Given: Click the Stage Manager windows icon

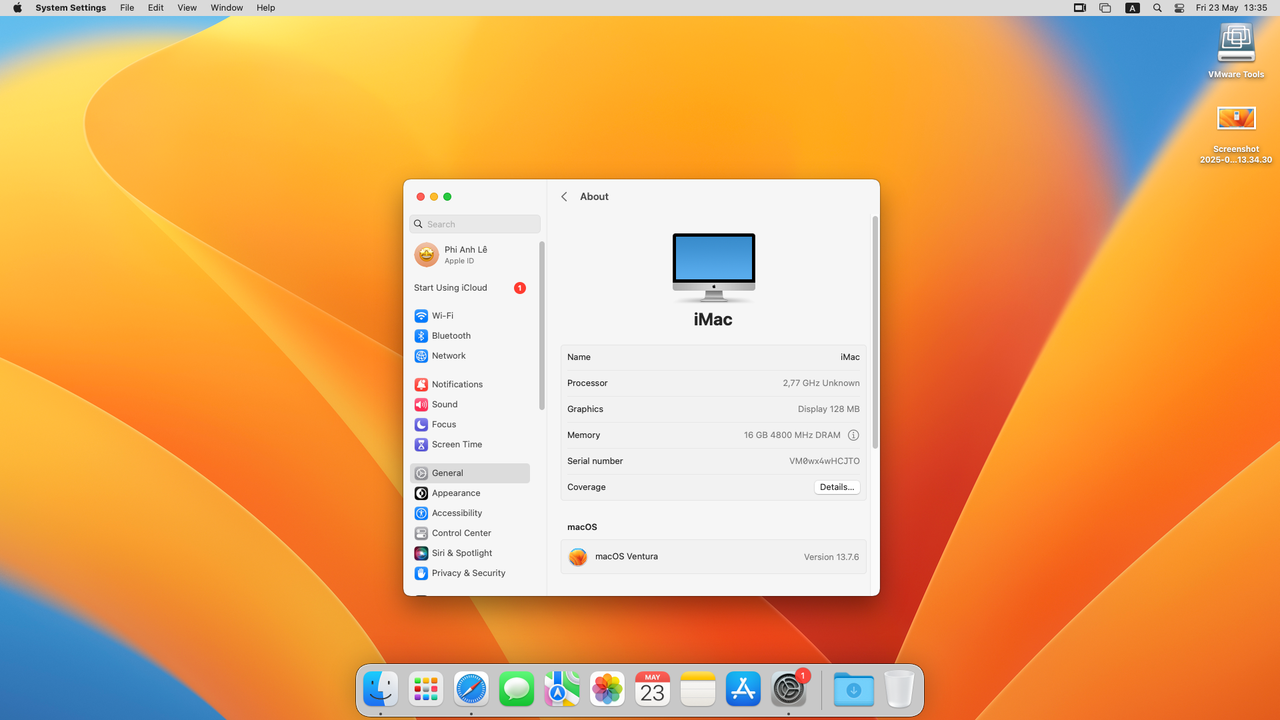Looking at the screenshot, I should [x=1105, y=8].
